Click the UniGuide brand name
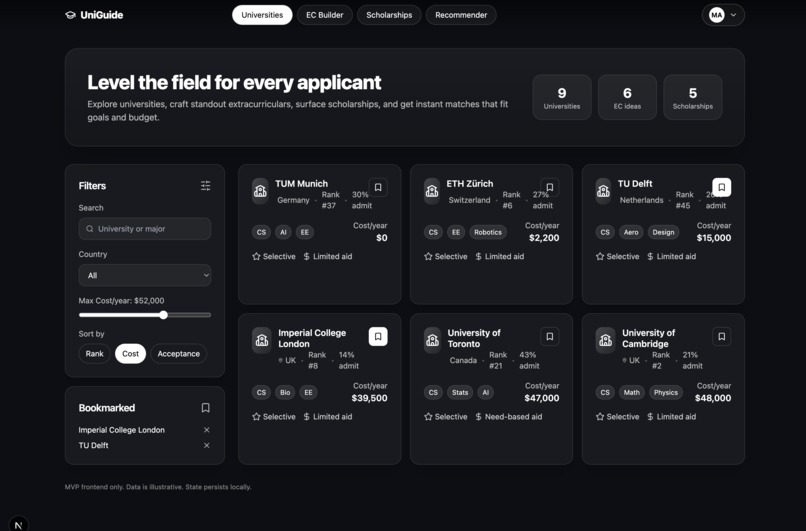The width and height of the screenshot is (806, 531). [102, 15]
